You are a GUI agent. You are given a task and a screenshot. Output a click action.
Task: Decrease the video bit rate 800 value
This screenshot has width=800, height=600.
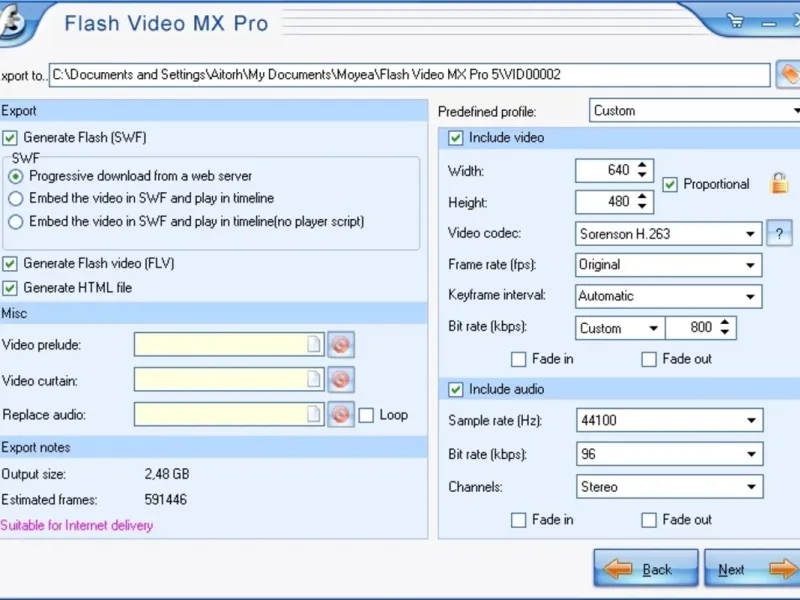(725, 333)
